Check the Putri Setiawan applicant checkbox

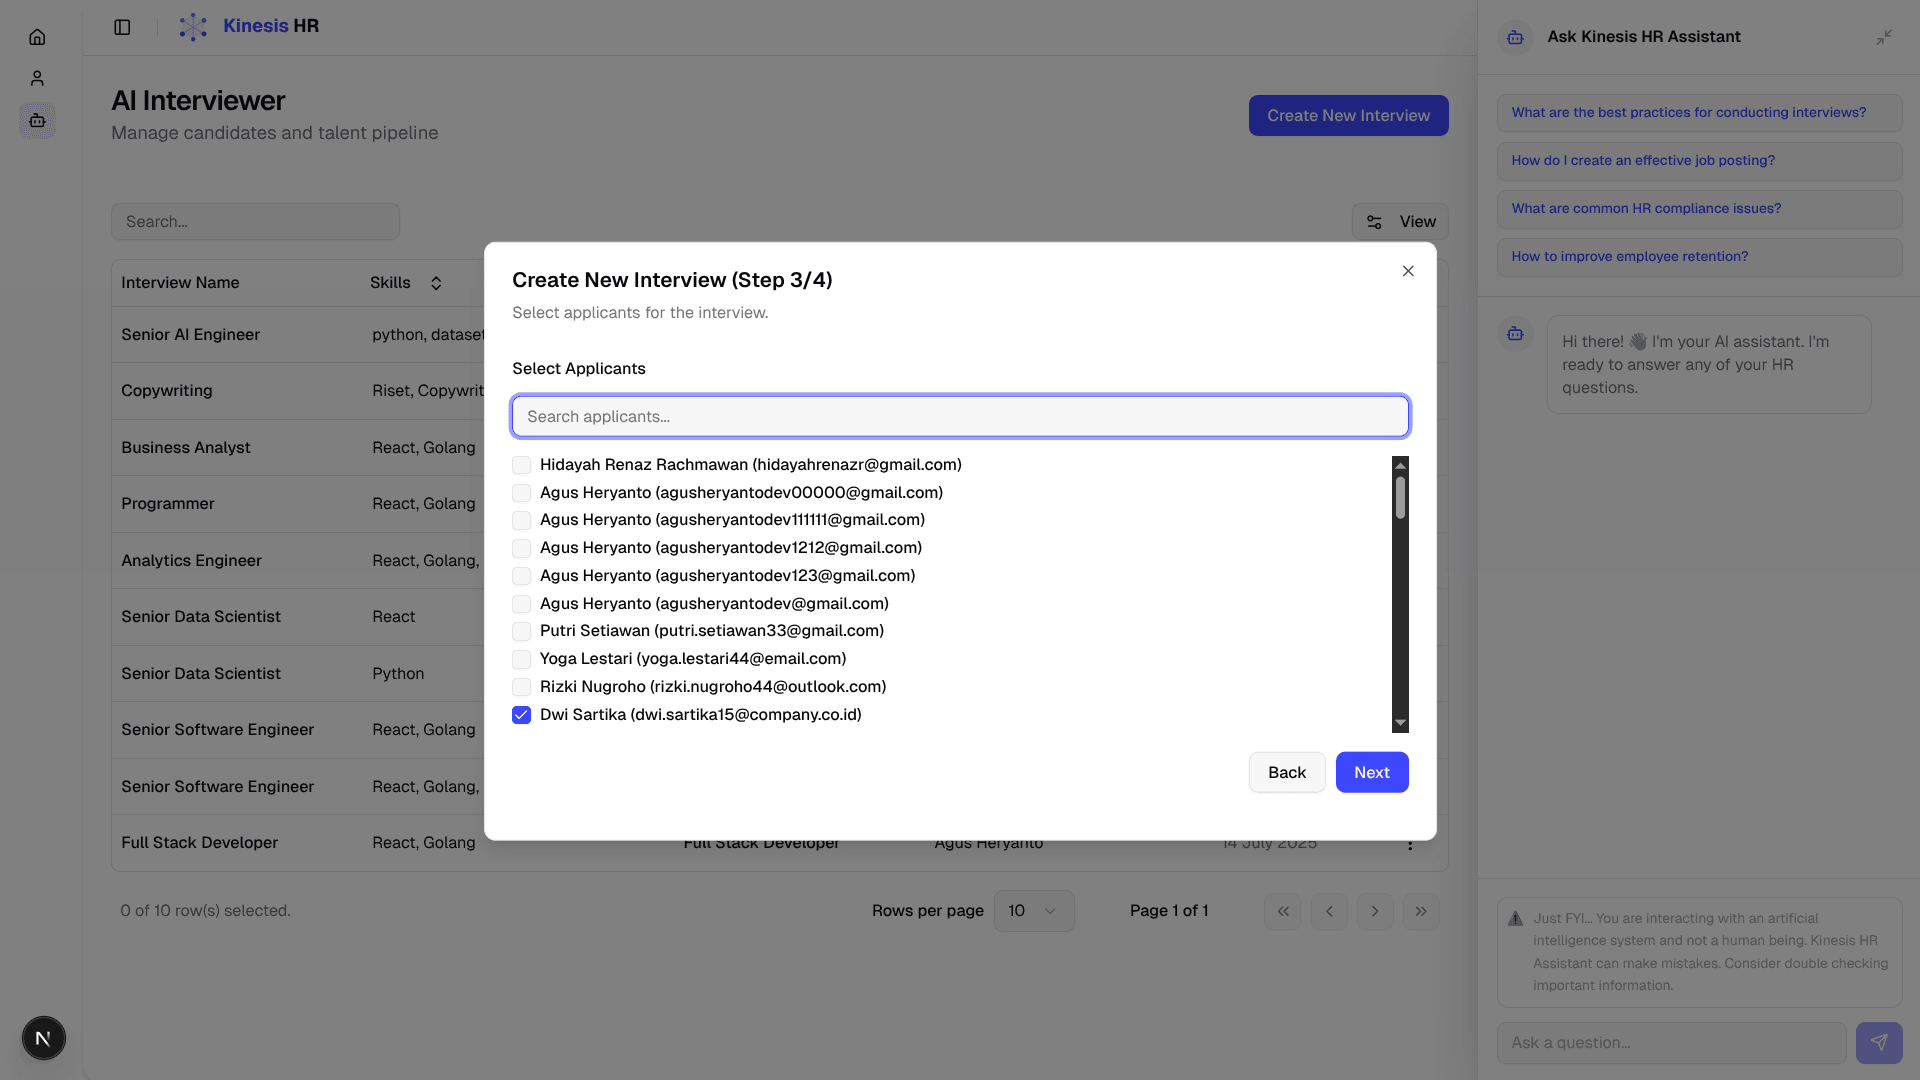521,631
